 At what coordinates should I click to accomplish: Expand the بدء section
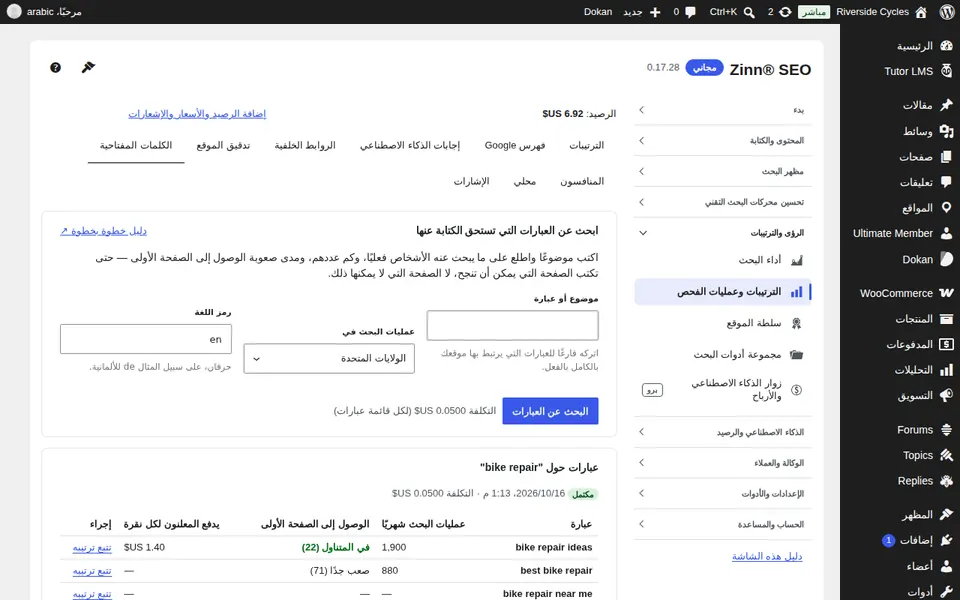pyautogui.click(x=723, y=110)
